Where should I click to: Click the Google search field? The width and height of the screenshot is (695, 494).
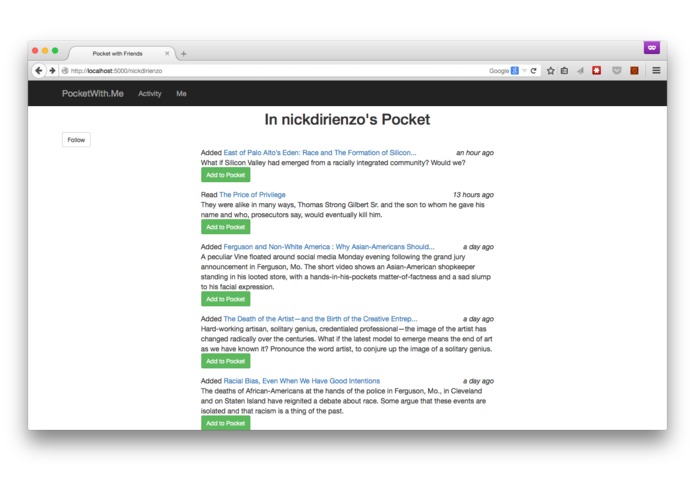point(497,71)
